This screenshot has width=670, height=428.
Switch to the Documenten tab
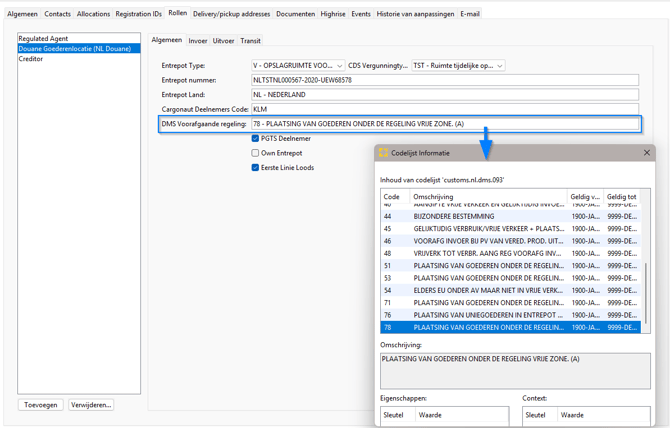(295, 14)
